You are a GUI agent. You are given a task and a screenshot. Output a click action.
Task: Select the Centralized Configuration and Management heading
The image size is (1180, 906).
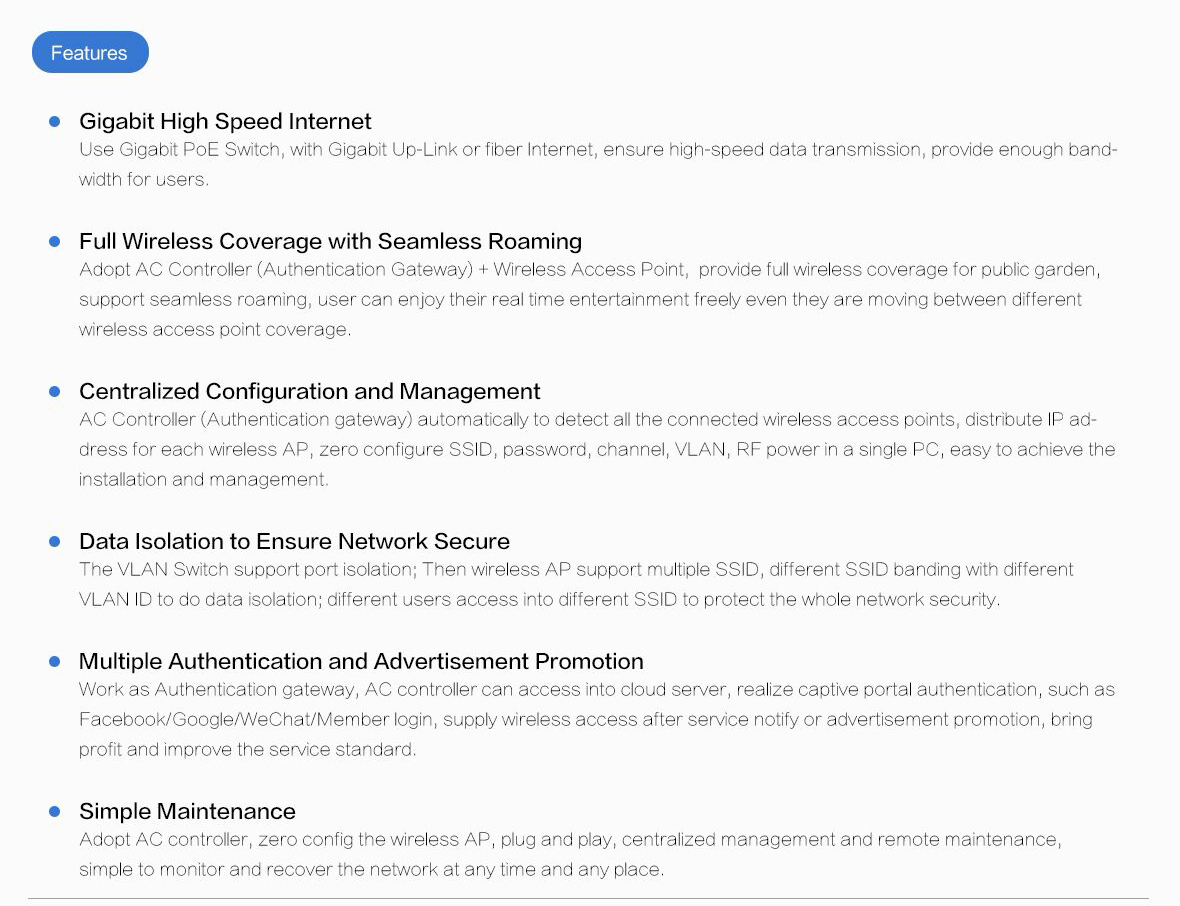pos(309,391)
